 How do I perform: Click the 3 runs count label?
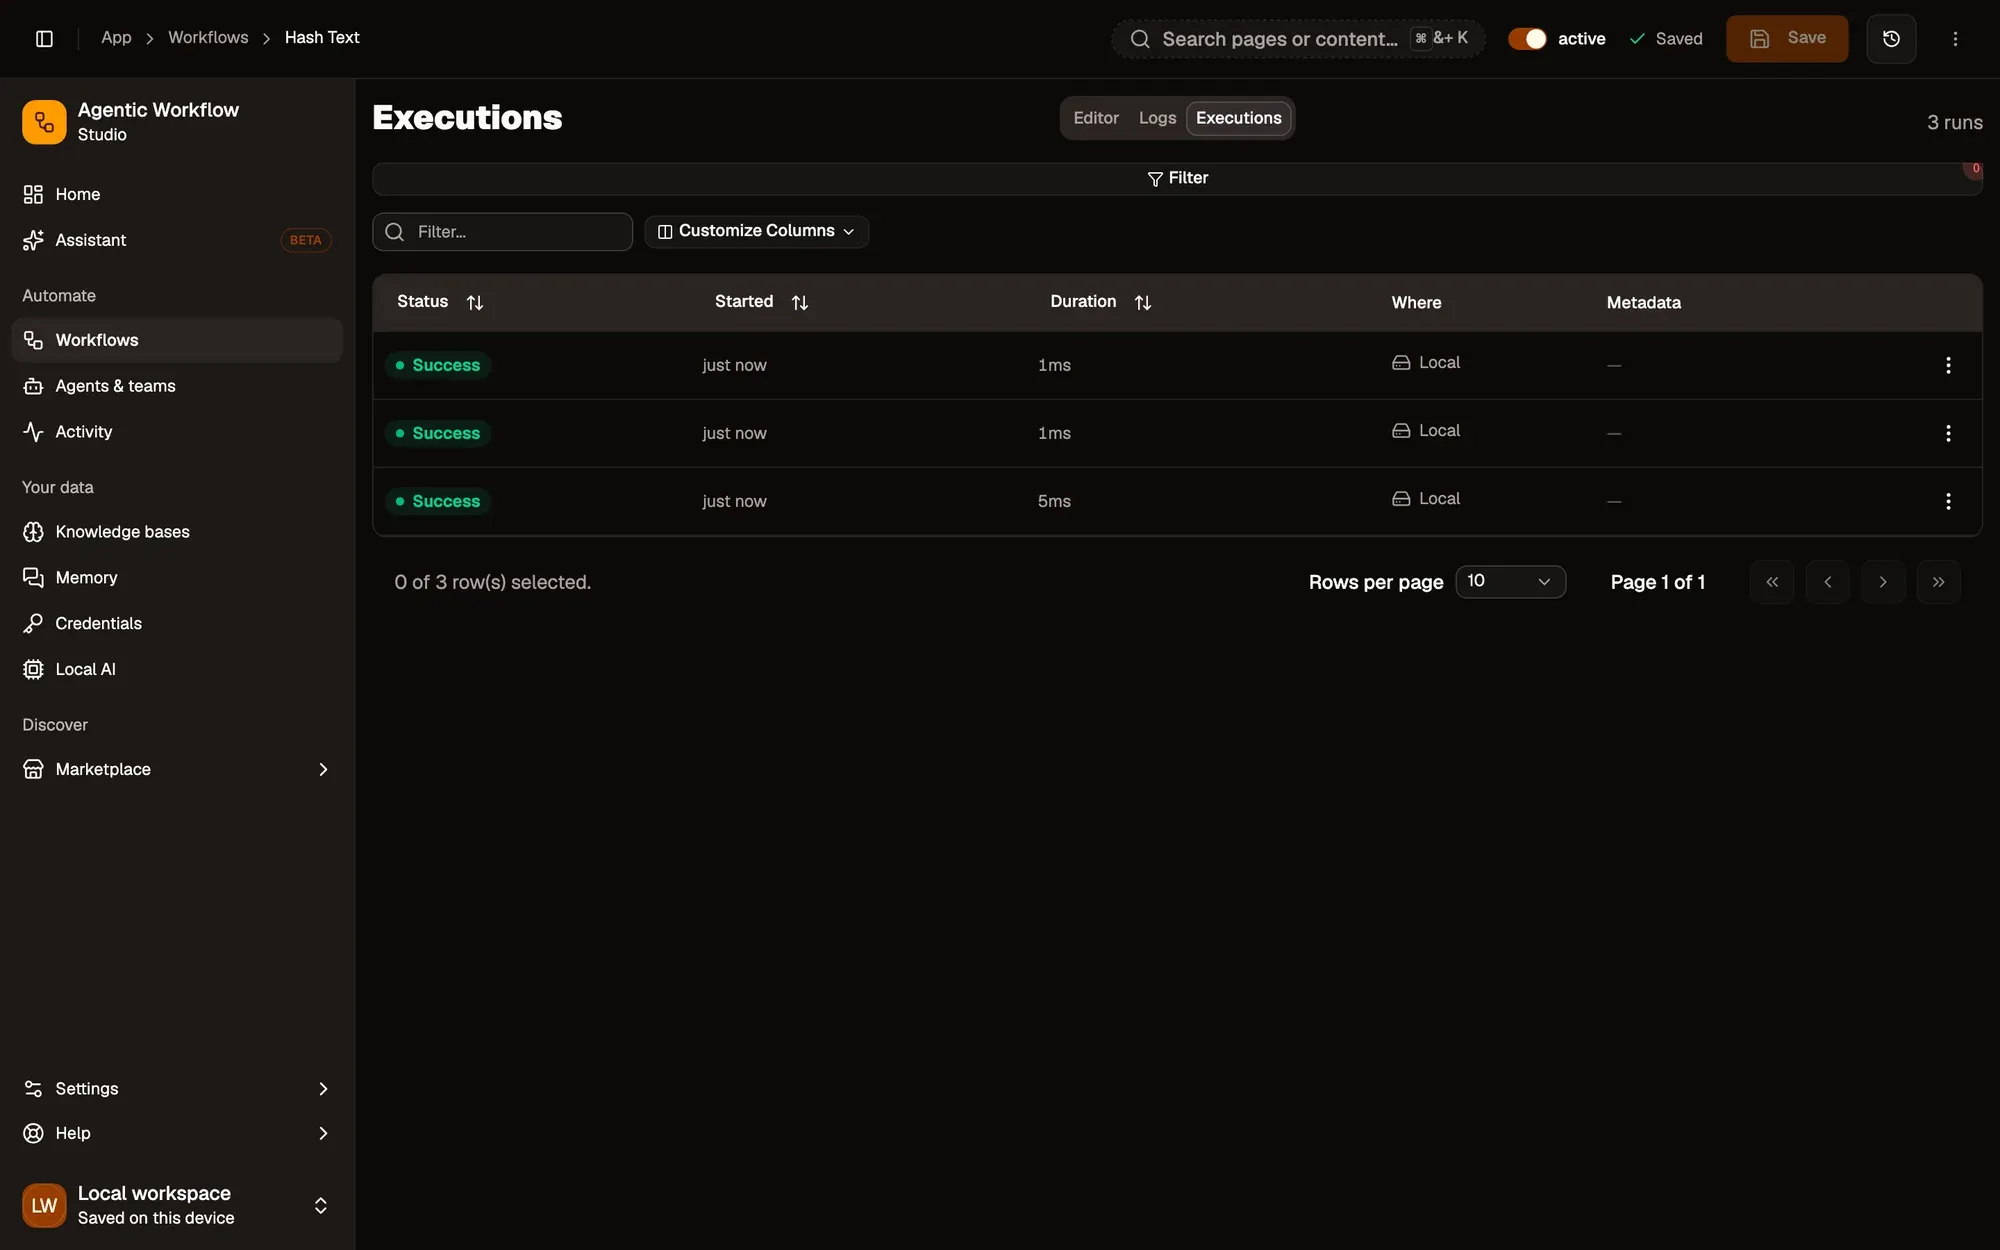click(1954, 123)
